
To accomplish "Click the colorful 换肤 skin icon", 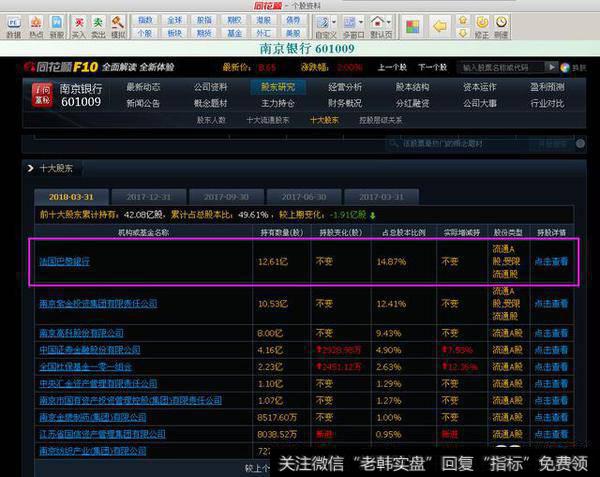I will tap(565, 68).
